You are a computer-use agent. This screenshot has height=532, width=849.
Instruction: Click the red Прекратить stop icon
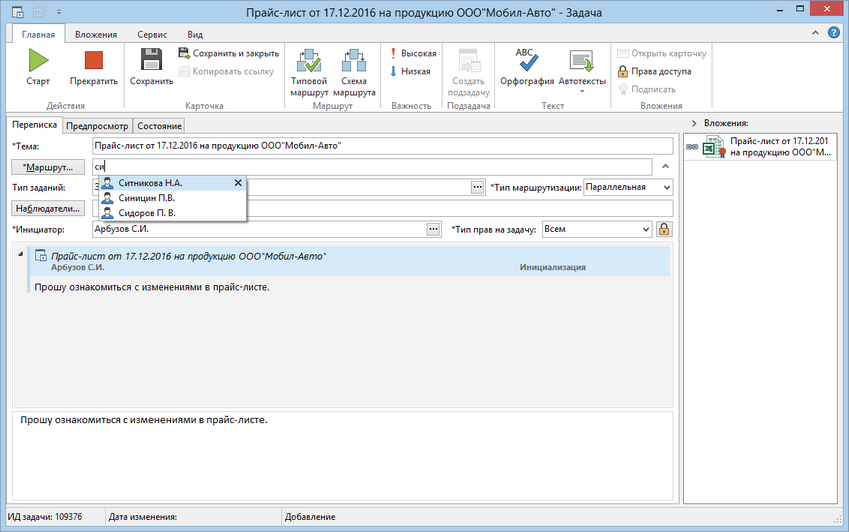click(94, 66)
